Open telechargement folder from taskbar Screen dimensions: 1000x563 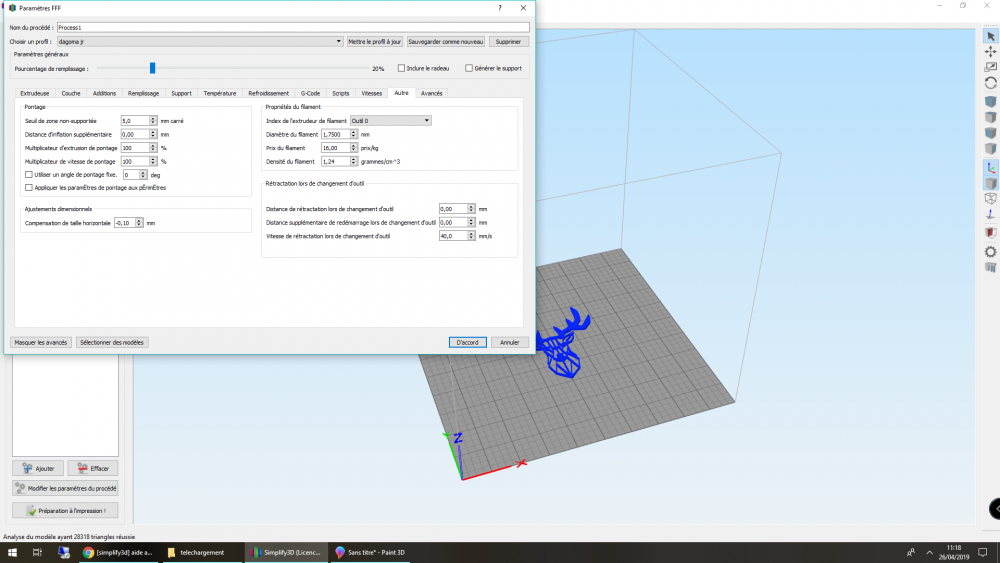[201, 552]
